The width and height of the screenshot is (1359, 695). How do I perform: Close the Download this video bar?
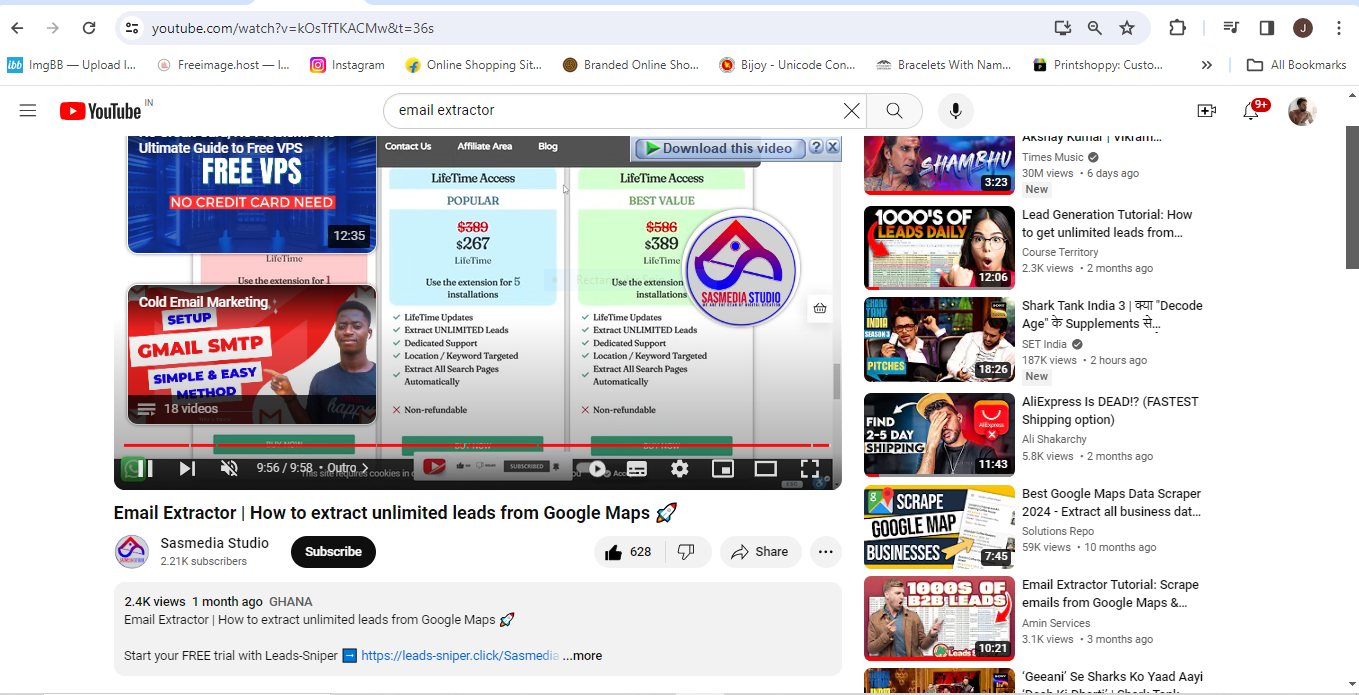click(x=832, y=147)
